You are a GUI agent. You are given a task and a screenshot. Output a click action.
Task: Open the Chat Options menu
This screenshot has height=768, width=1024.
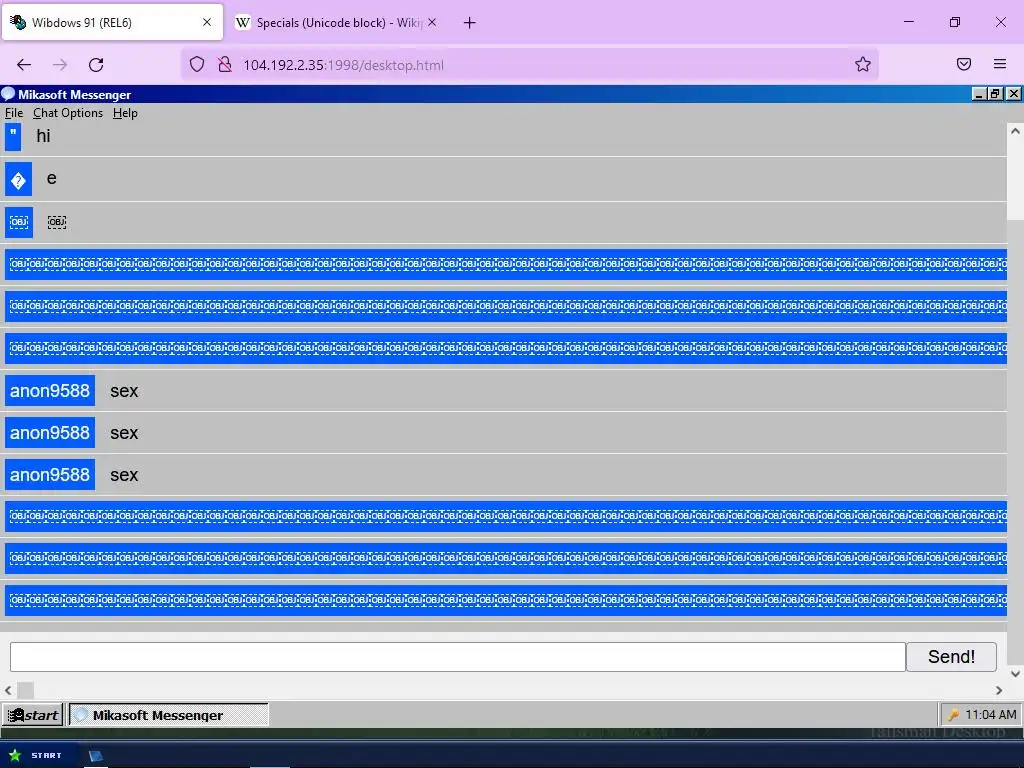68,113
